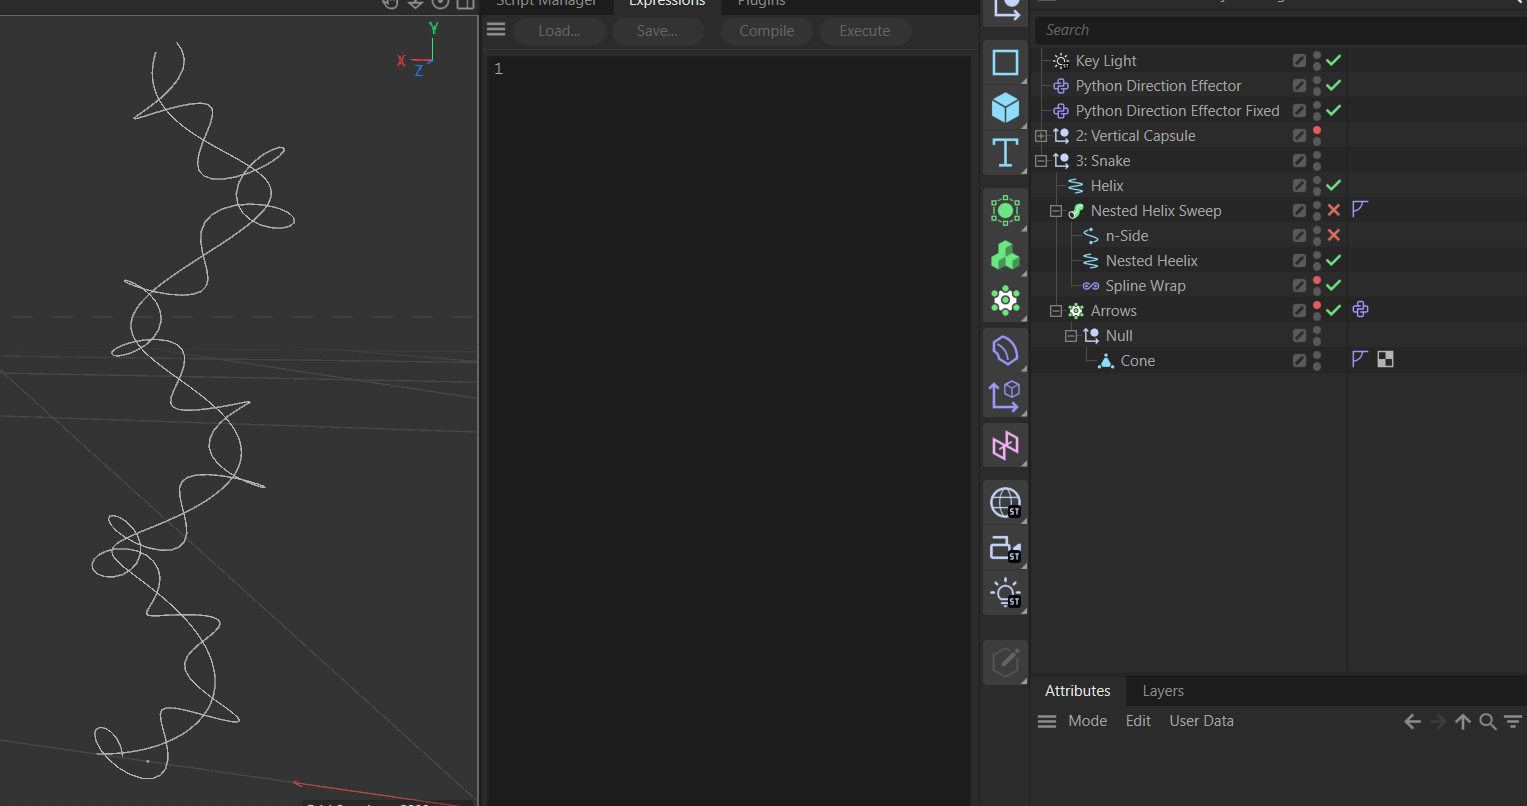Click the Attributes panel search magnifier
1527x806 pixels.
(1487, 722)
